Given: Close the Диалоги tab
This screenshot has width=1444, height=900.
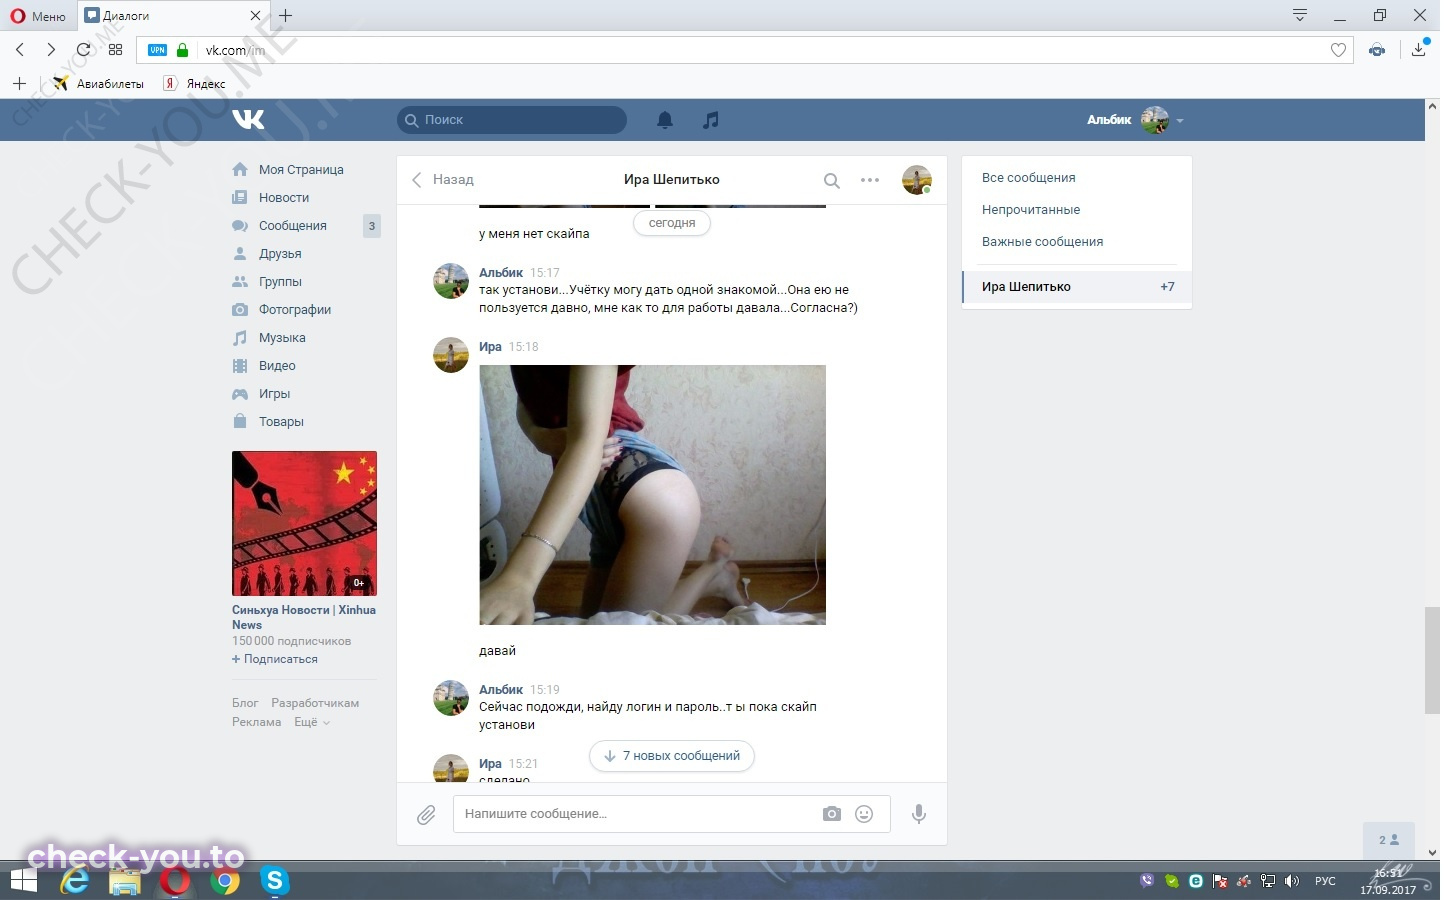Looking at the screenshot, I should (x=255, y=16).
